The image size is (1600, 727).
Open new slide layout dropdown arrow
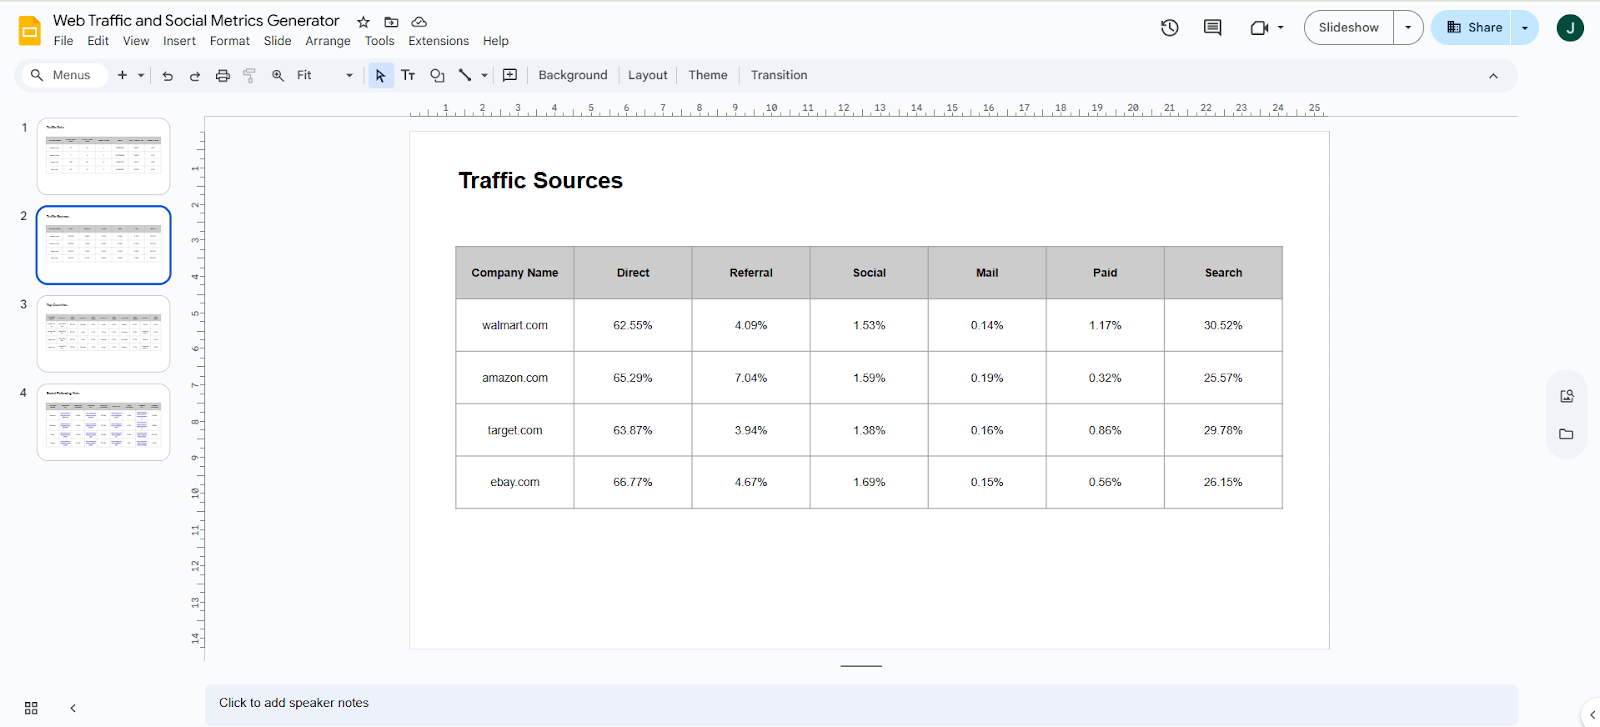[141, 75]
